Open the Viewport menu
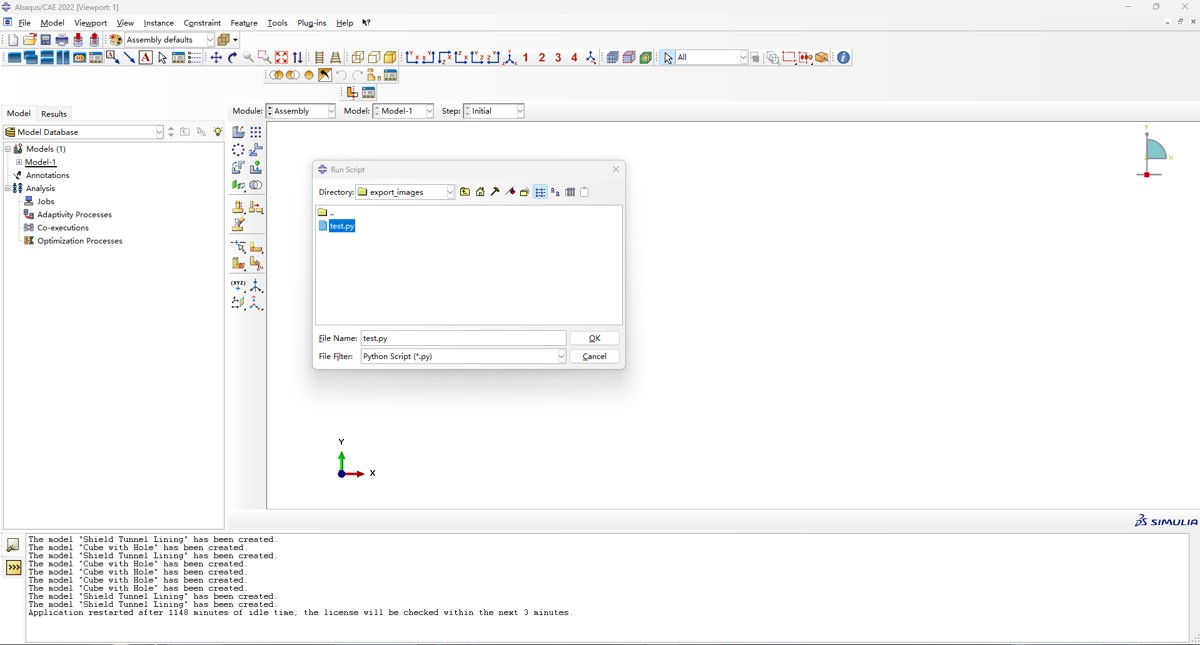 [x=90, y=22]
